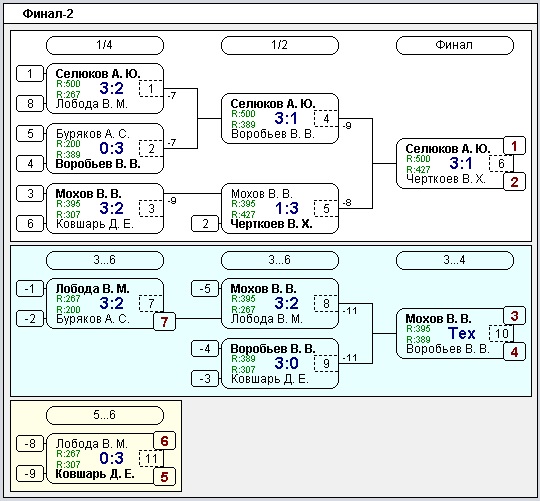Select the -5 source box near Мохов
The width and height of the screenshot is (540, 501).
pos(205,288)
